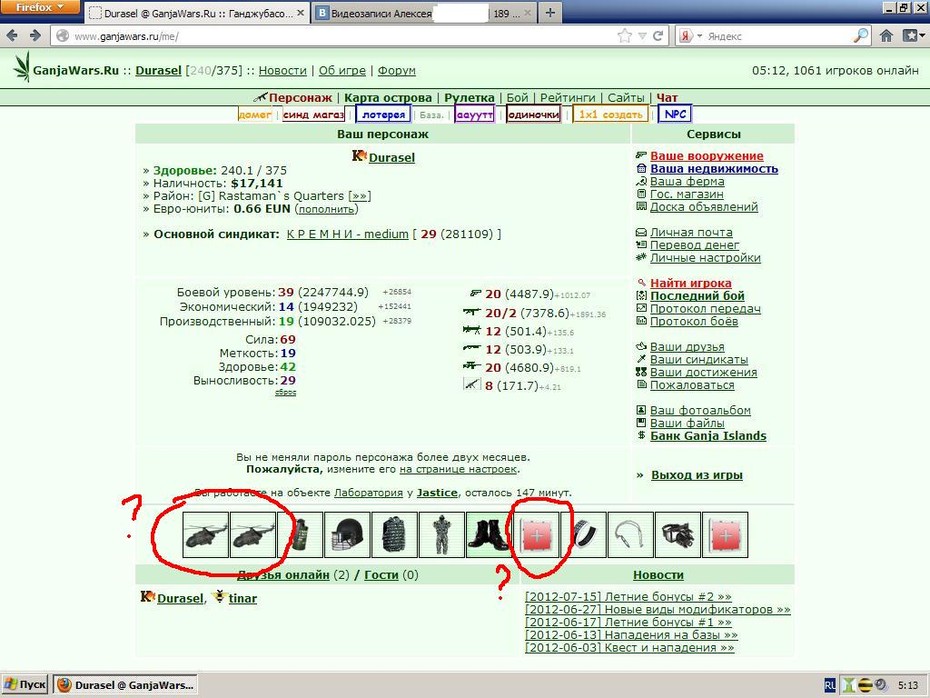Select the camouflage suit slot
This screenshot has height=698, width=930.
pyautogui.click(x=442, y=535)
